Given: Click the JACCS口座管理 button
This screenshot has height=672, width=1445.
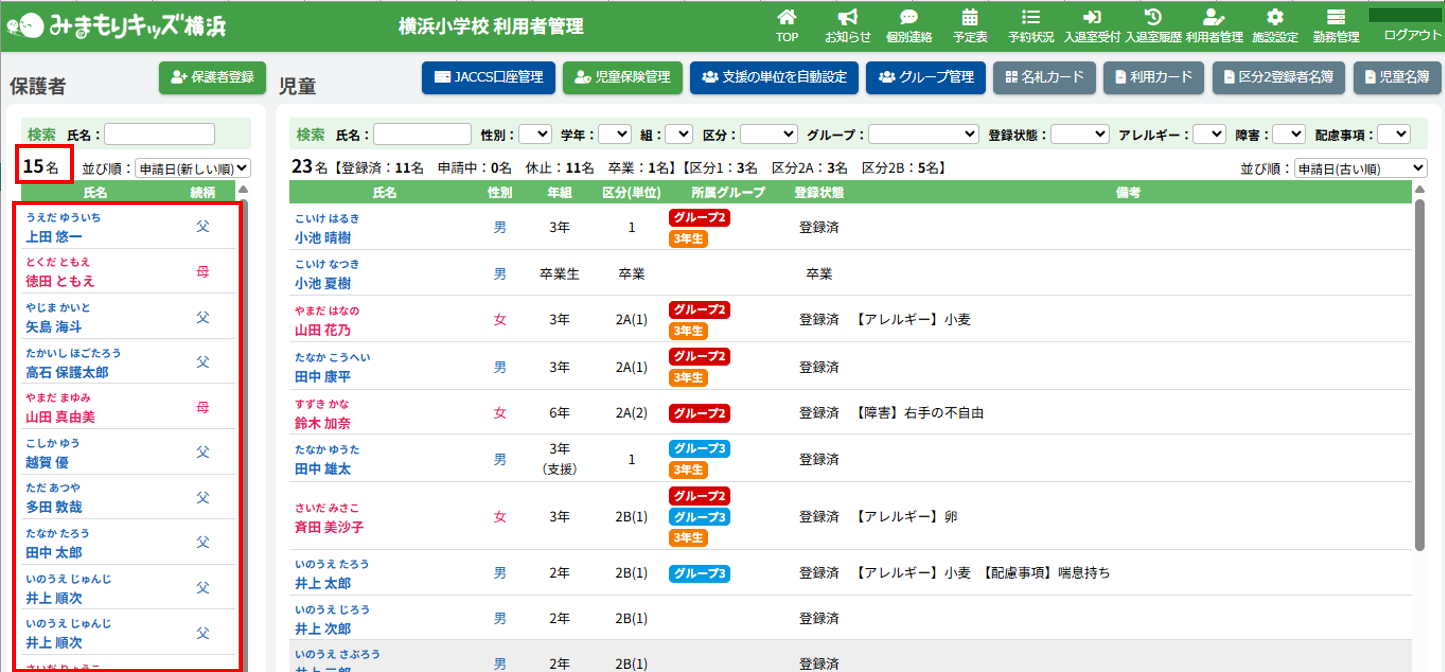Looking at the screenshot, I should 488,77.
